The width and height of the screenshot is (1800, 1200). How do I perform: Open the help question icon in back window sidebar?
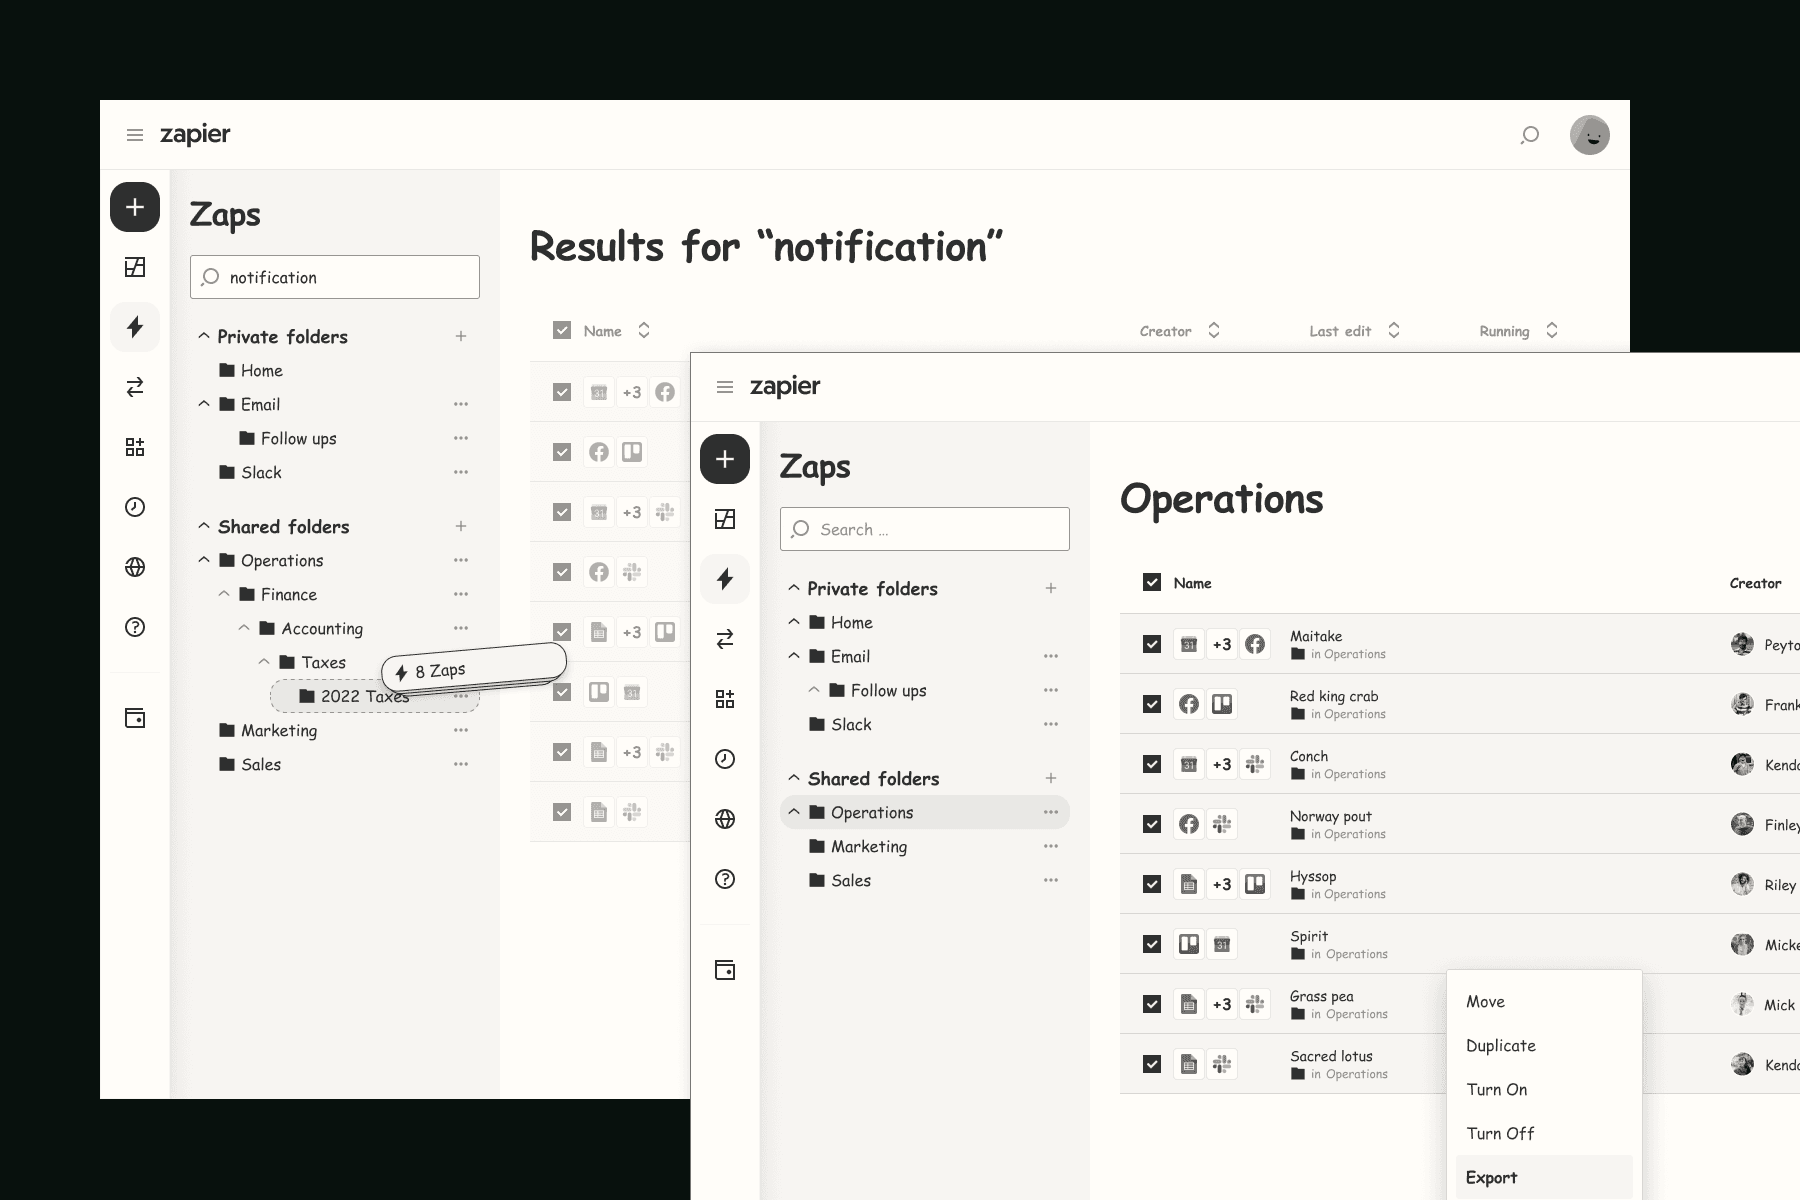tap(135, 627)
